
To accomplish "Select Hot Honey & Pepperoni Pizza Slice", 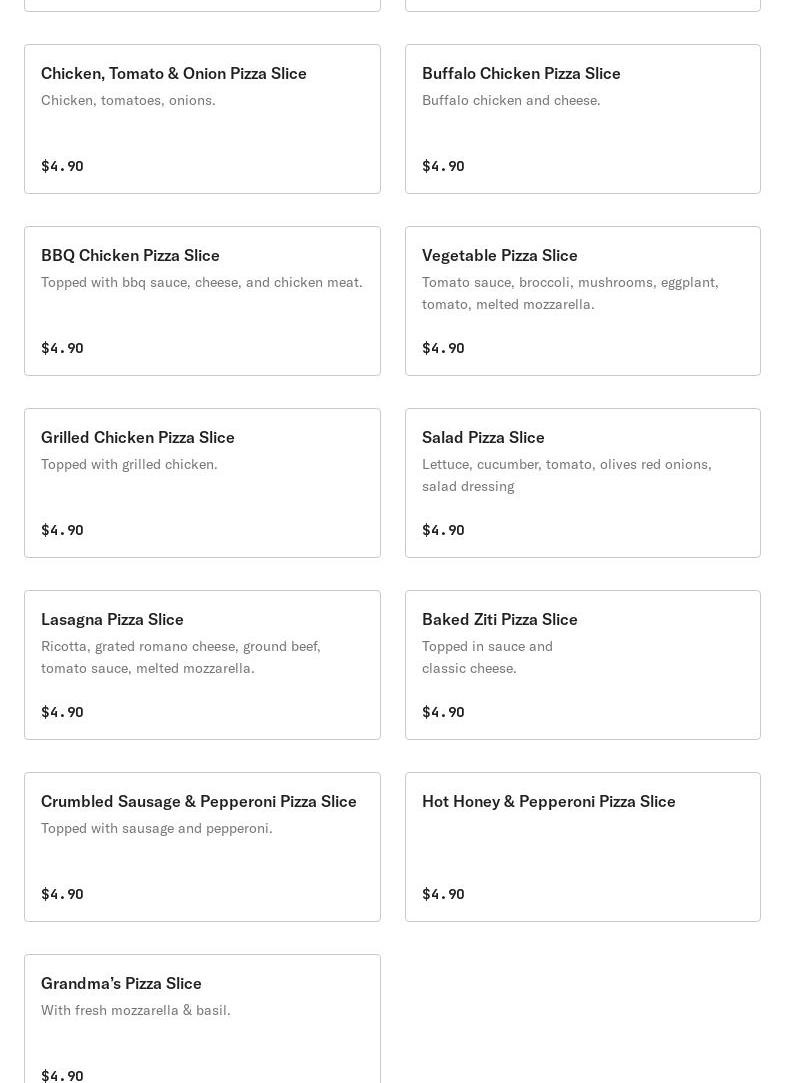I will [549, 801].
